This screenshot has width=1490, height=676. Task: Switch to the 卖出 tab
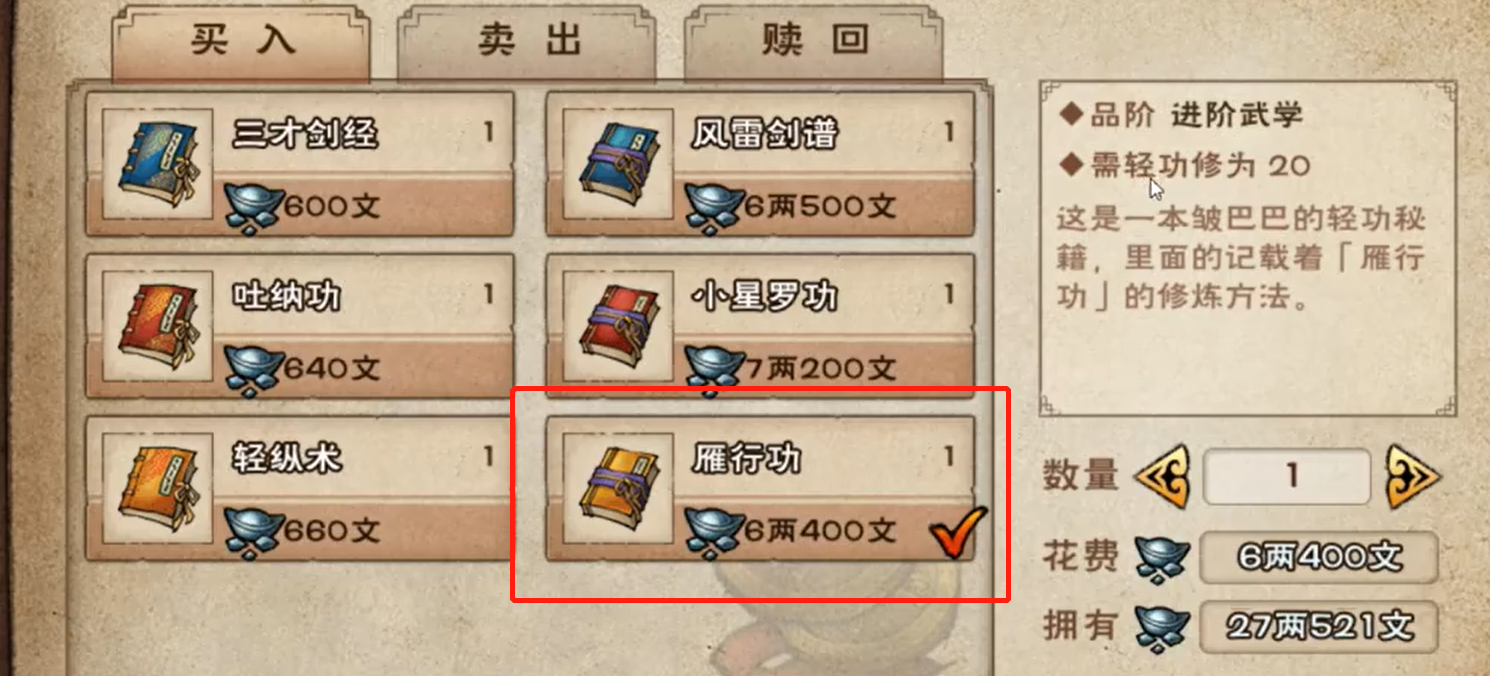(529, 42)
